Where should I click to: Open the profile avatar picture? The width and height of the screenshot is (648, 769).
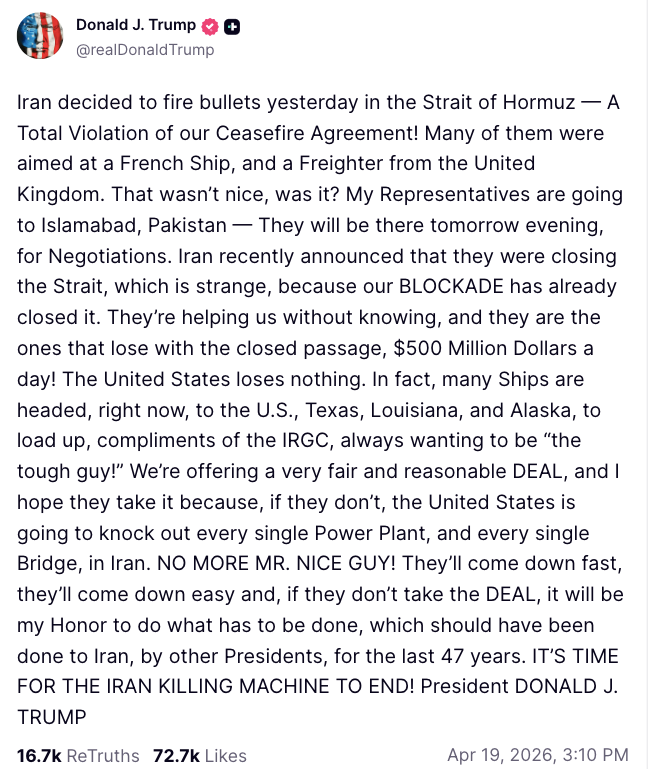40,36
